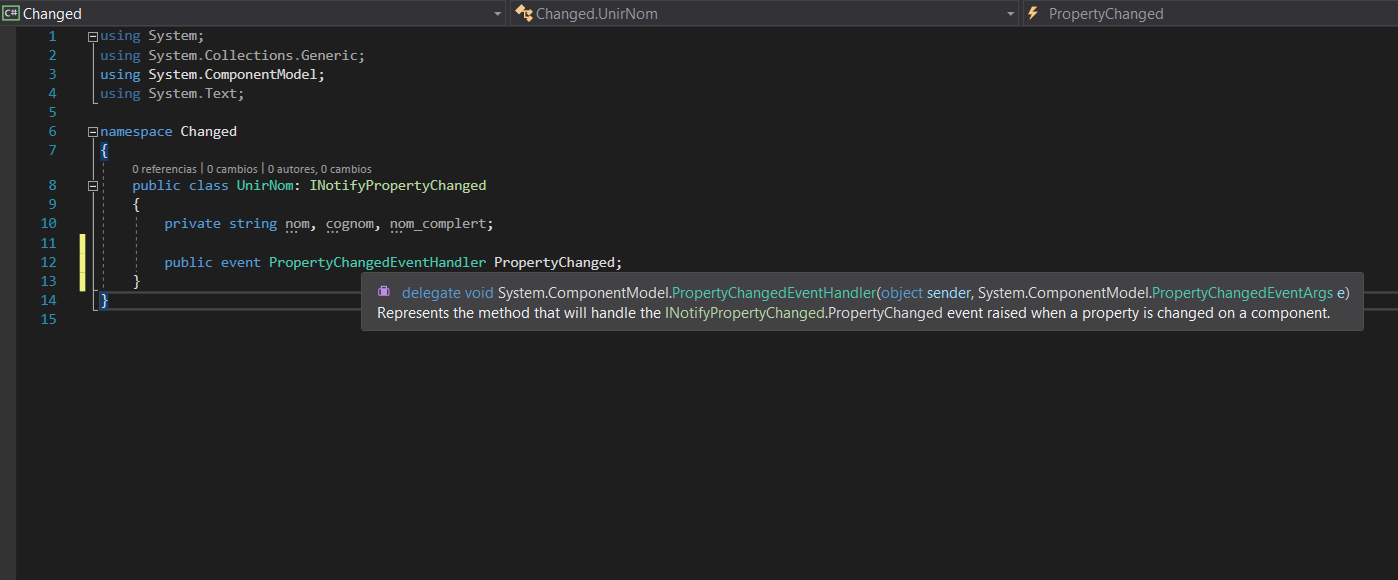1398x580 pixels.
Task: Open the Changed project dropdown
Action: click(498, 14)
